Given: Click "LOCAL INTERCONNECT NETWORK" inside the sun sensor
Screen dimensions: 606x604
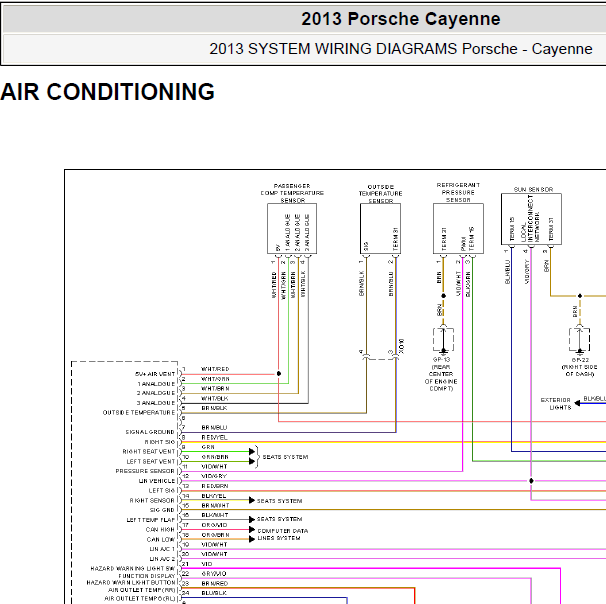Looking at the screenshot, I should pos(530,218).
